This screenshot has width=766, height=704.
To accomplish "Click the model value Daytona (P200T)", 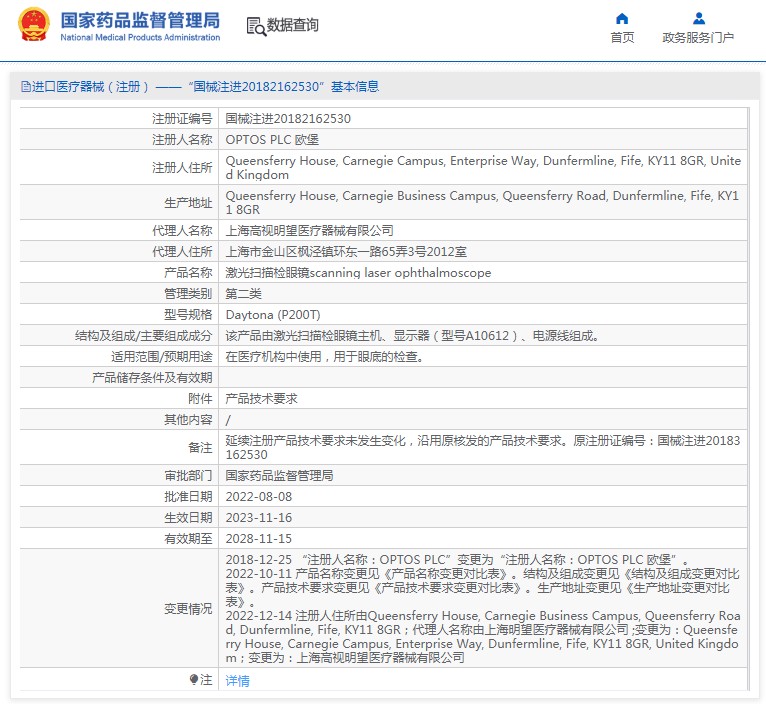I will click(x=273, y=315).
